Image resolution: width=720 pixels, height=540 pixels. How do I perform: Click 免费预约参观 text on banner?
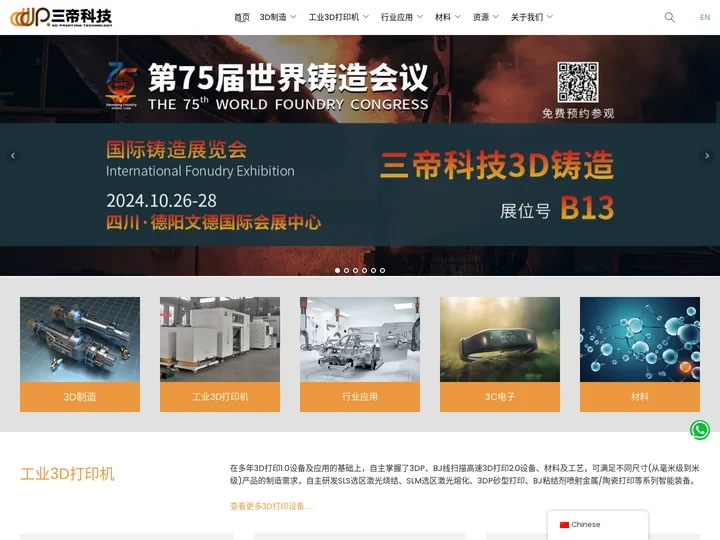click(578, 113)
